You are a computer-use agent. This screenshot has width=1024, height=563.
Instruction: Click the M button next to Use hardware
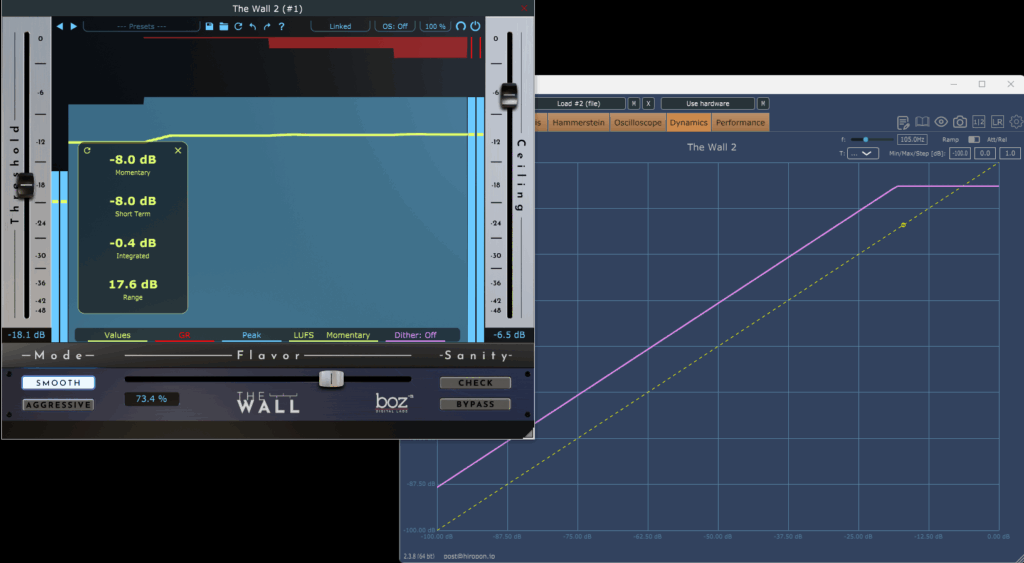click(x=763, y=103)
